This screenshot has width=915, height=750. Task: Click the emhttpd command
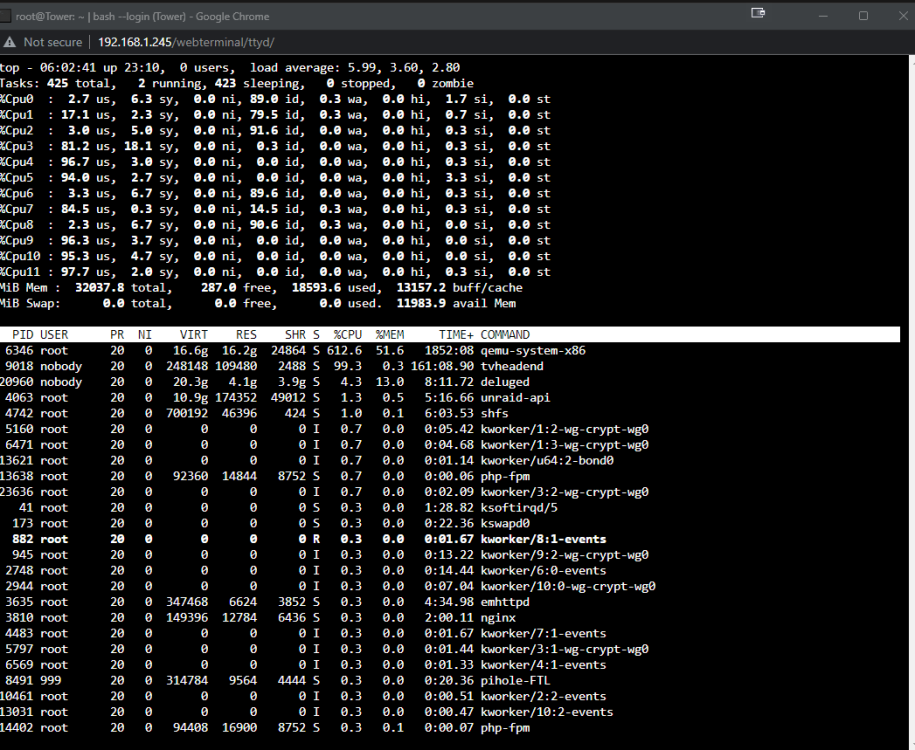(x=505, y=602)
